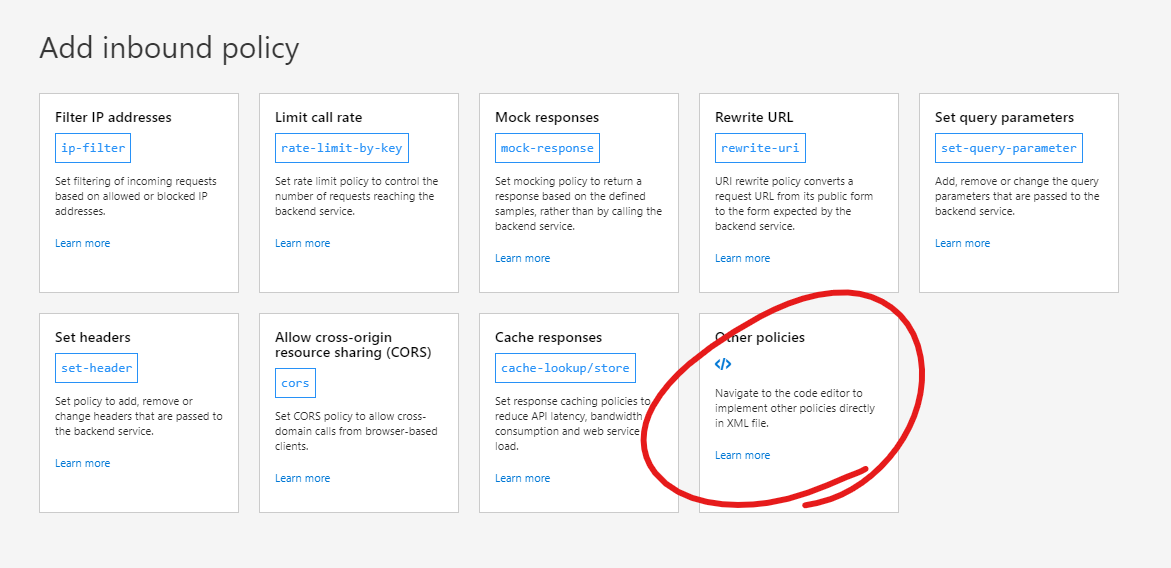This screenshot has width=1171, height=568.
Task: Follow Learn more link in CORS card
Action: point(302,478)
